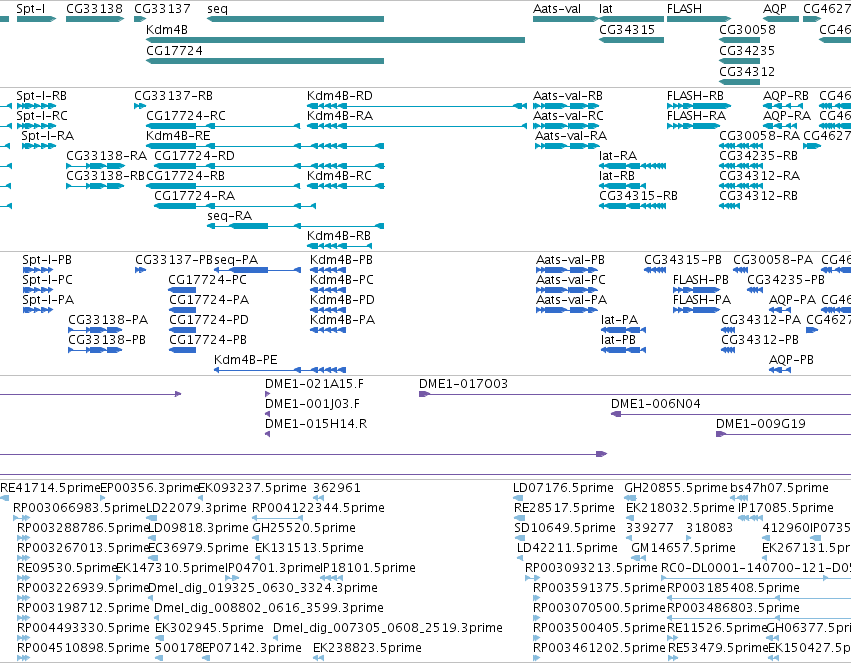The image size is (851, 663).
Task: Click EST GH25520.5prime label
Action: click(304, 528)
